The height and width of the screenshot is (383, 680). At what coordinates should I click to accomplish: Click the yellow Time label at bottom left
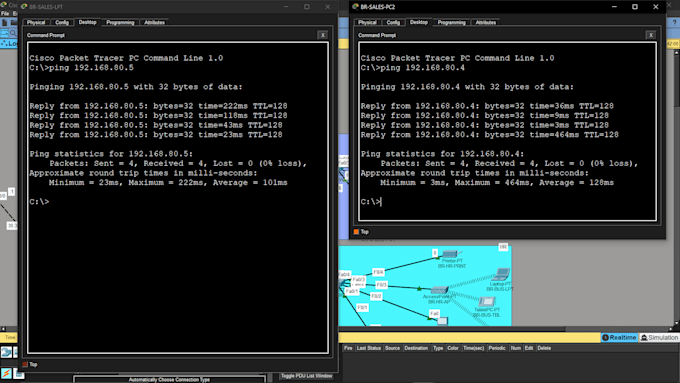10,337
